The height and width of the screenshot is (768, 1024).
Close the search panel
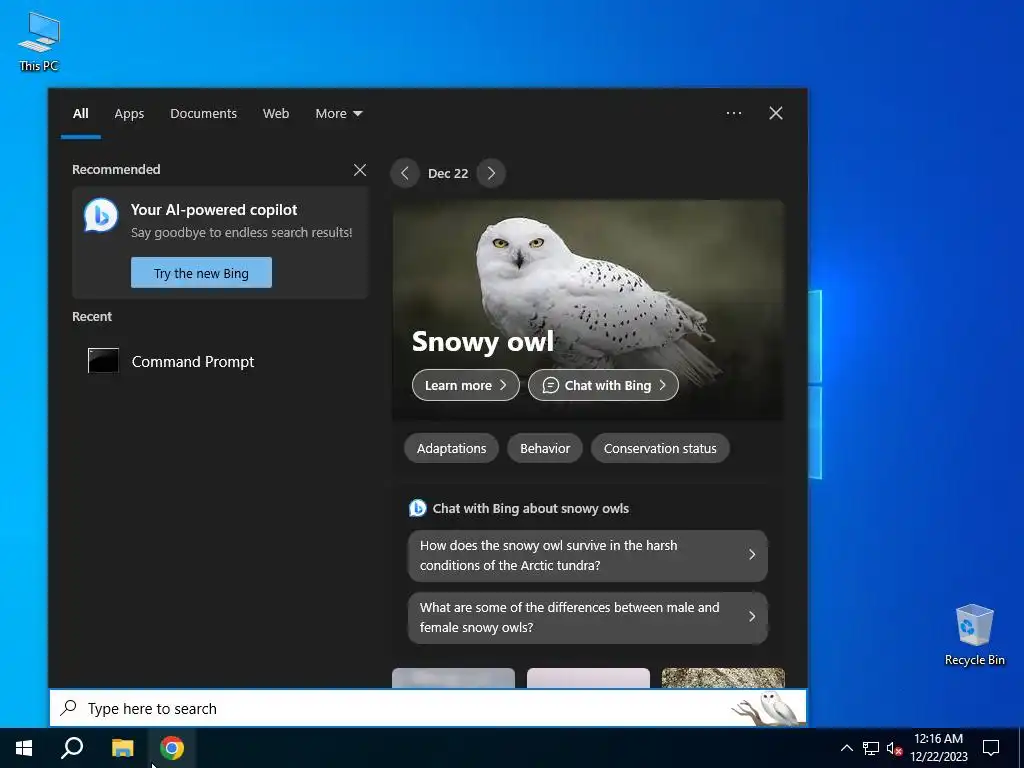pyautogui.click(x=776, y=113)
